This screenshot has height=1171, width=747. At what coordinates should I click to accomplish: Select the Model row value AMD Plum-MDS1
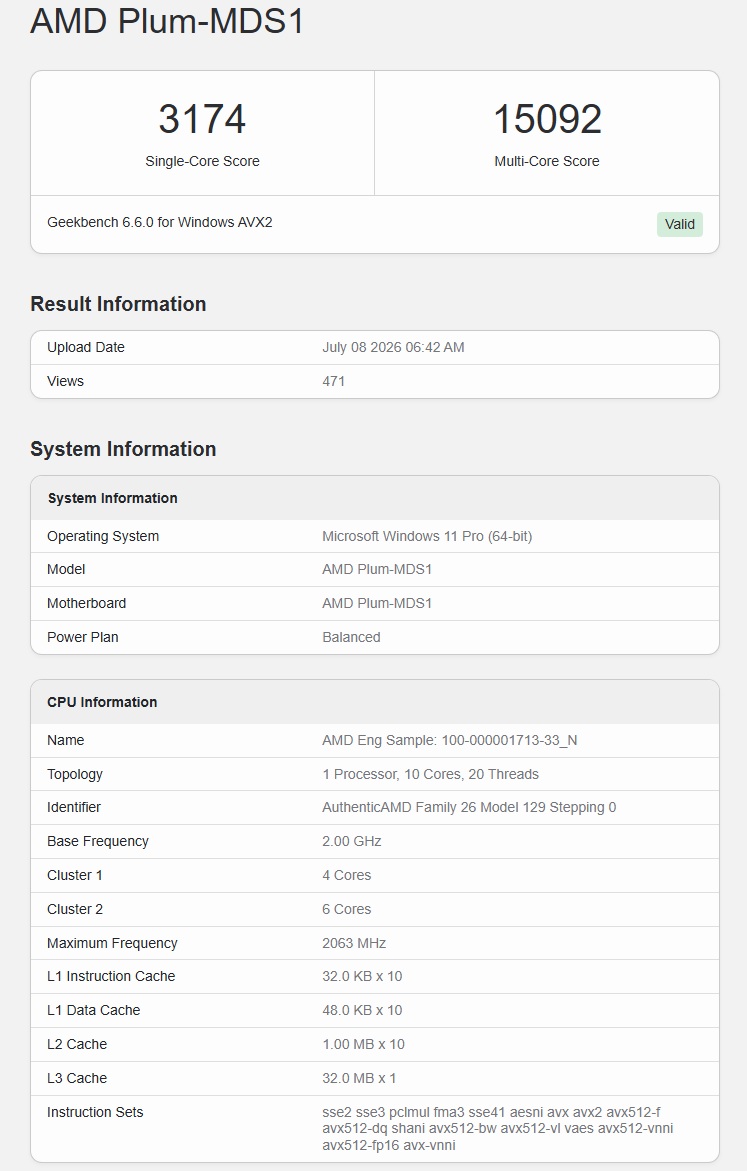tap(377, 569)
